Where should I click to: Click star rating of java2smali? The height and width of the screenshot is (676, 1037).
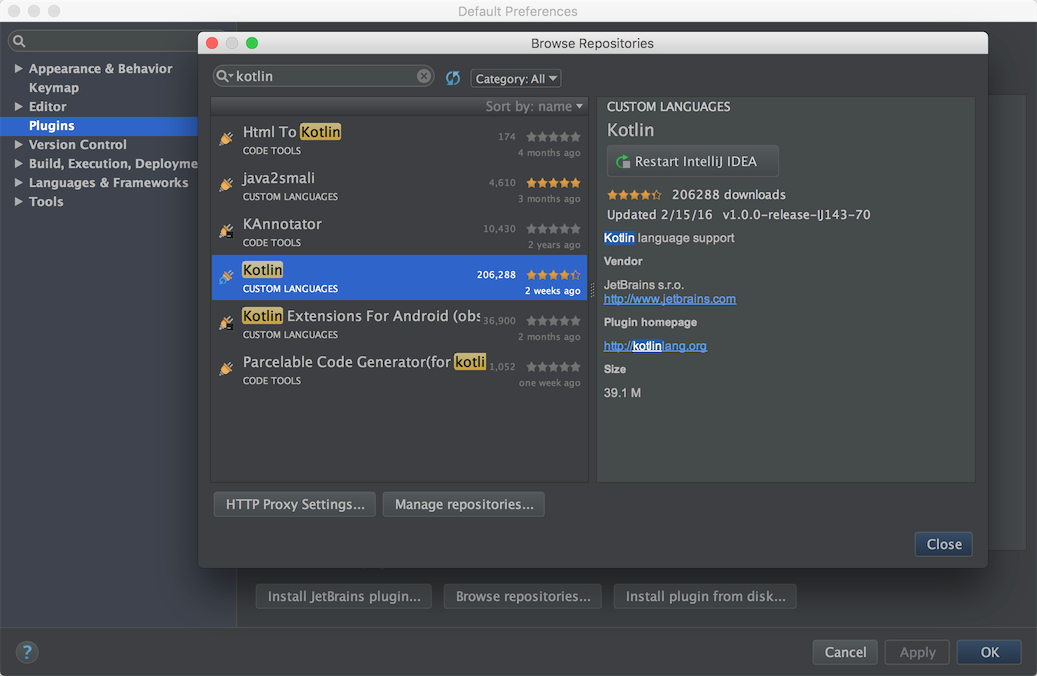pyautogui.click(x=554, y=183)
